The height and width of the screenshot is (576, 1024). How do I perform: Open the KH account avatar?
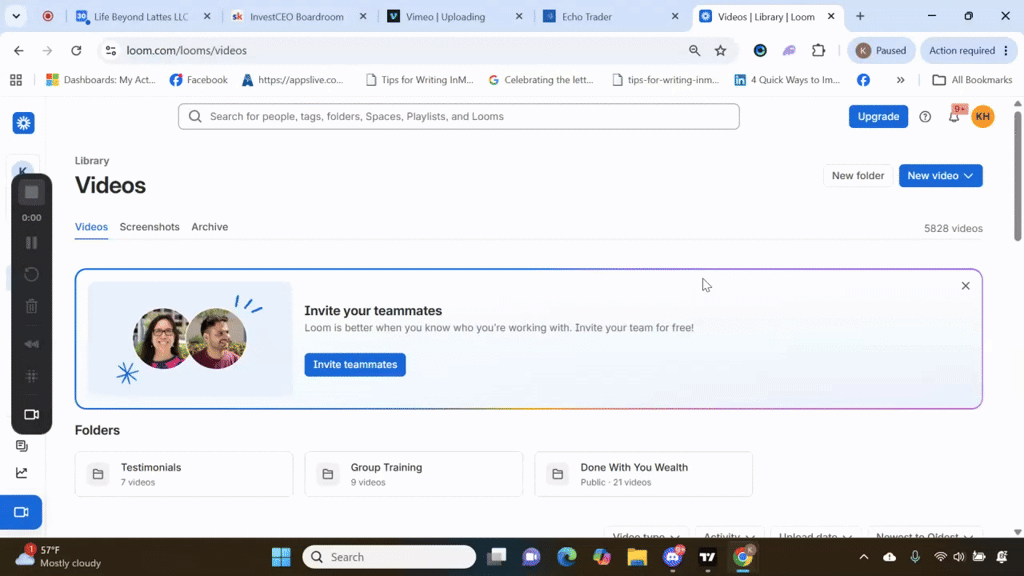983,117
